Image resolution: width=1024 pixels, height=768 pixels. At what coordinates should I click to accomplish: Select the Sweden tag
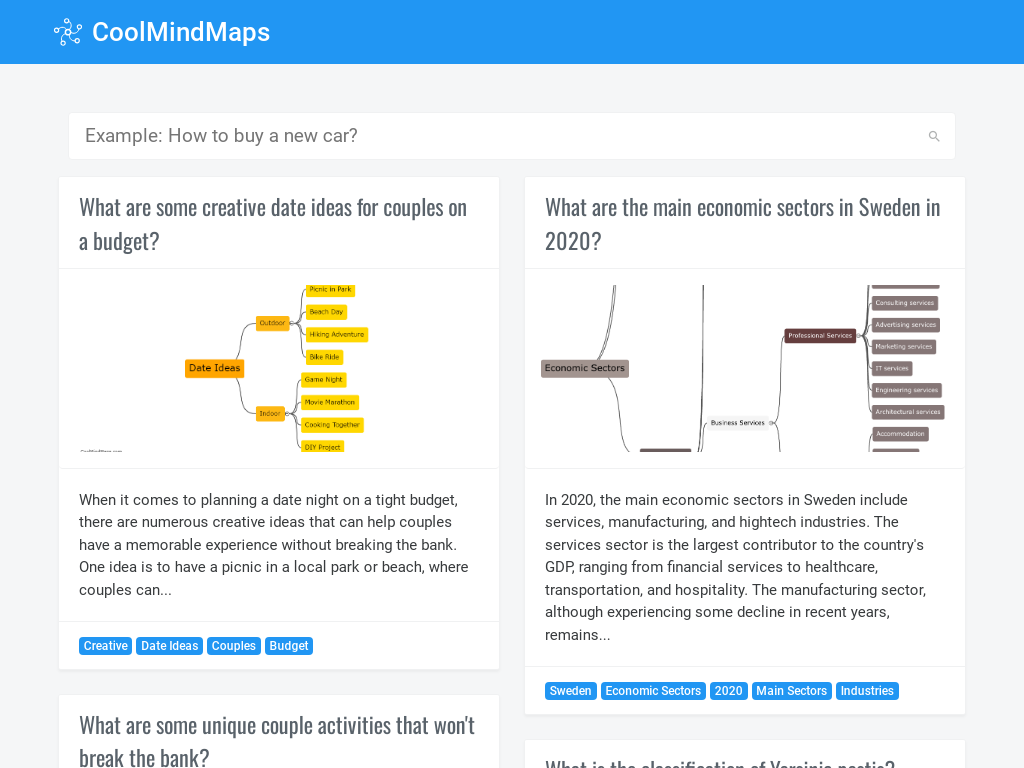[571, 691]
